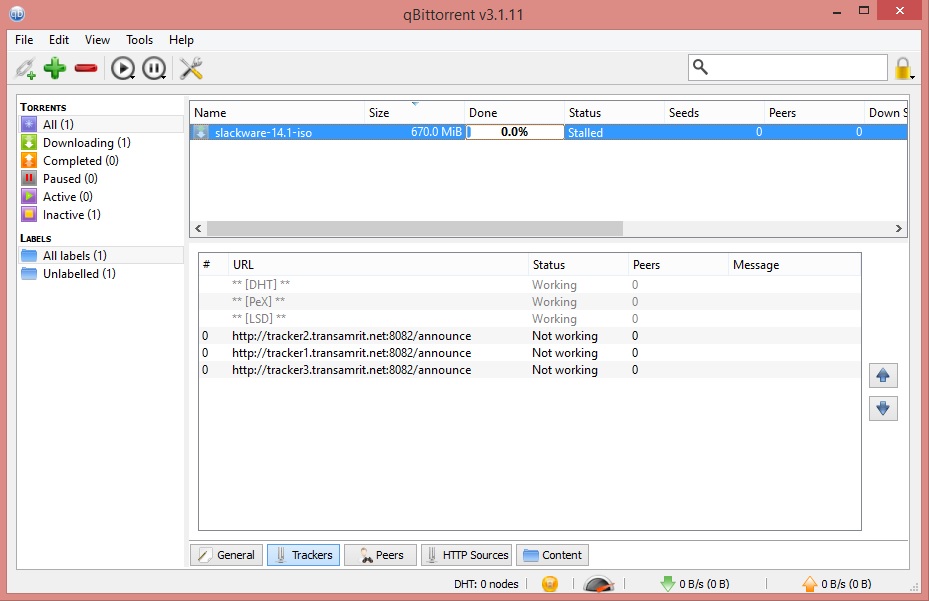Open the Tools menu
This screenshot has height=601, width=929.
point(139,40)
